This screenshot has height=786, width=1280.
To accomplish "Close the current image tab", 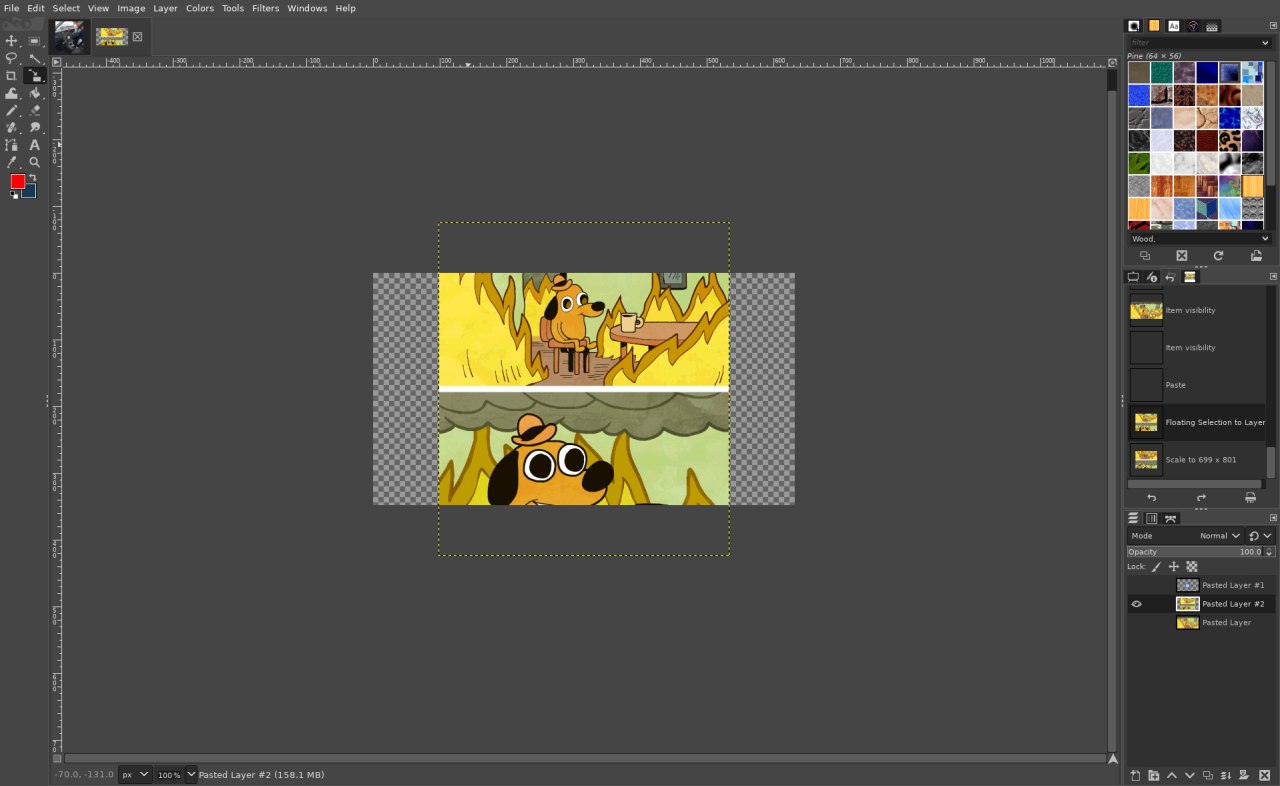I will [x=137, y=37].
